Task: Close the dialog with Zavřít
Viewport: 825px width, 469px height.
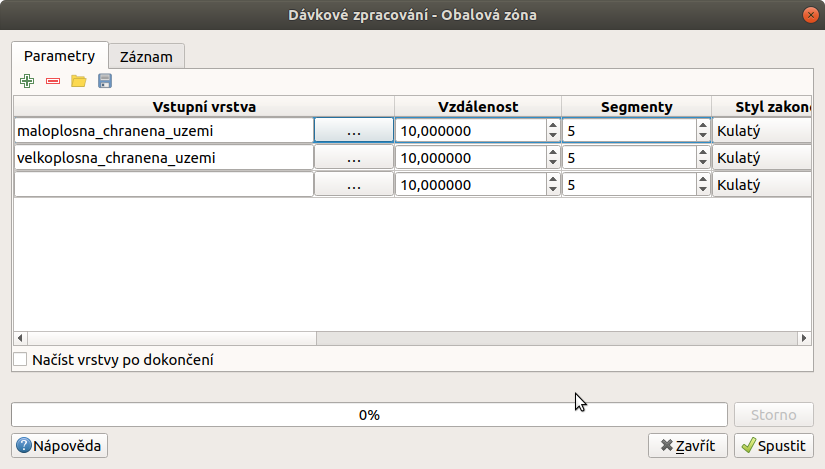Action: pos(688,446)
